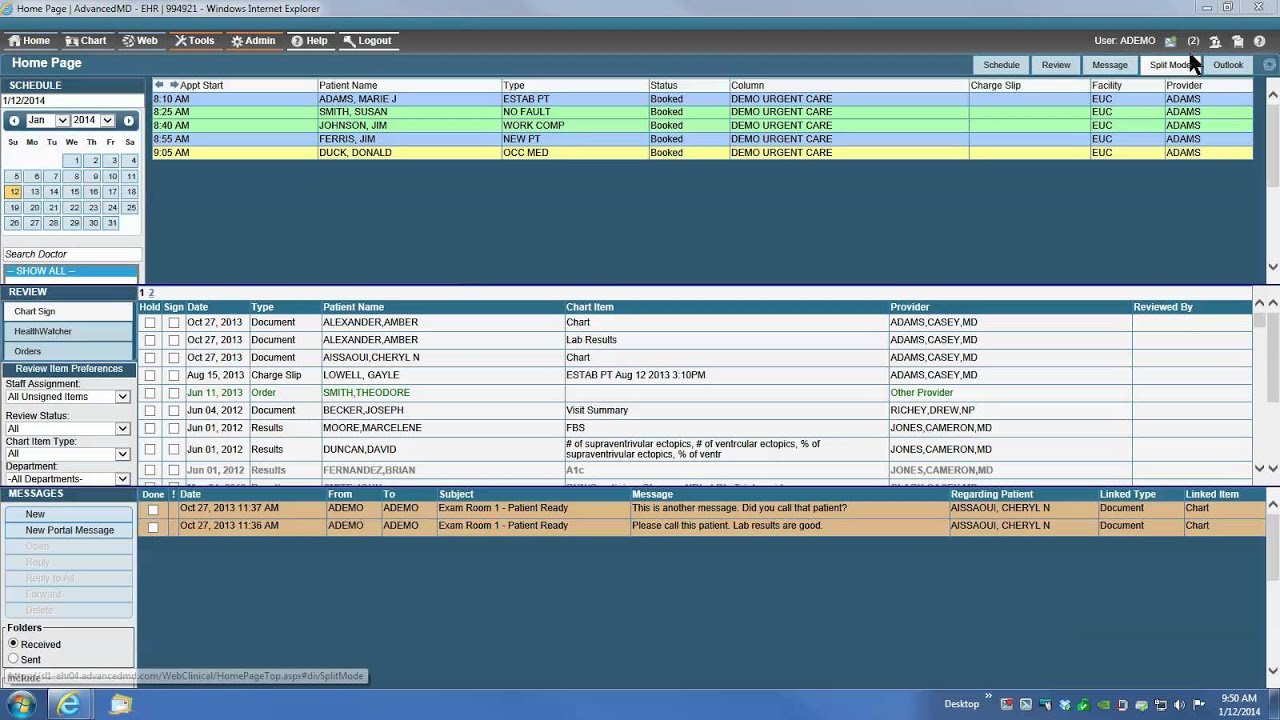The height and width of the screenshot is (720, 1280).
Task: Click the phone operator icon in top bar
Action: pyautogui.click(x=1215, y=41)
